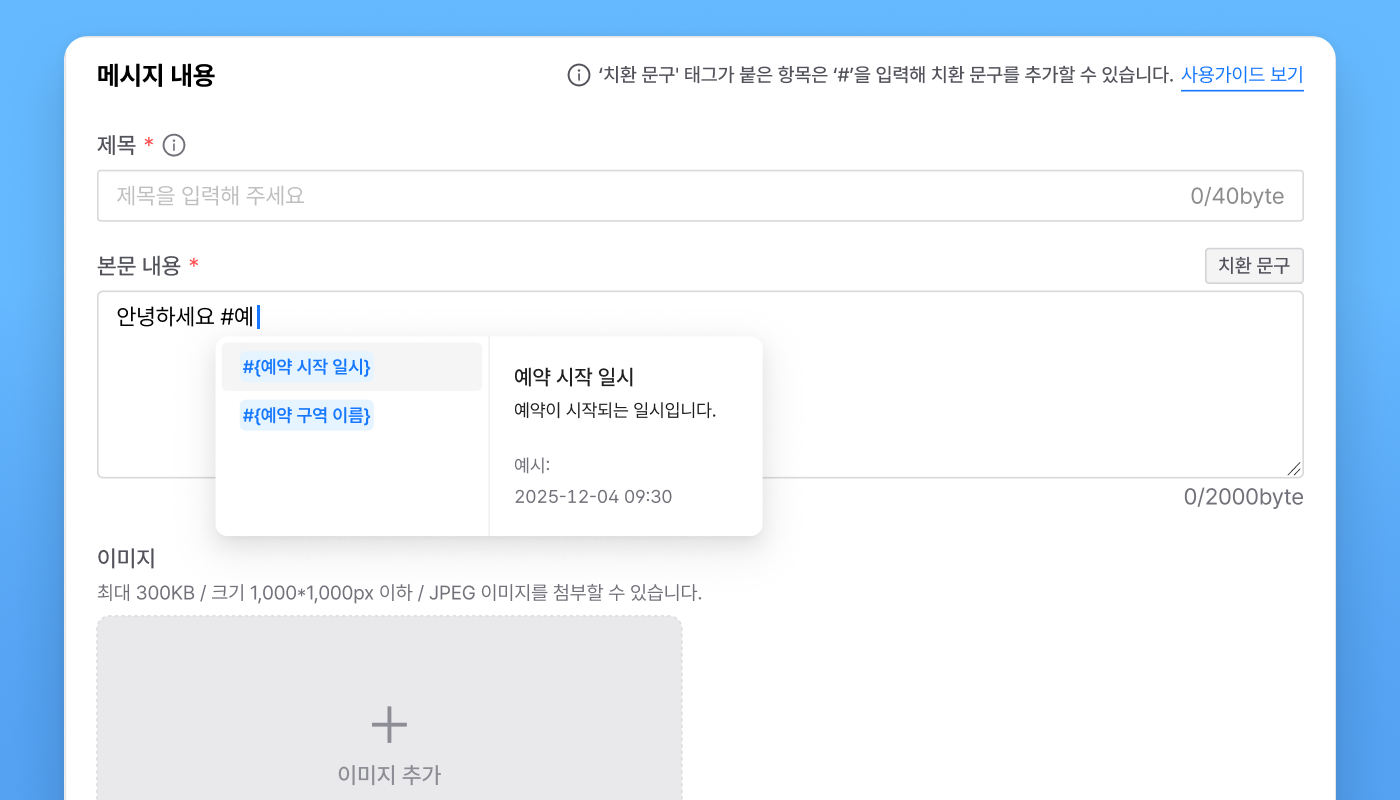Click the 이미지 추가 upload label
This screenshot has height=800, width=1400.
(389, 774)
